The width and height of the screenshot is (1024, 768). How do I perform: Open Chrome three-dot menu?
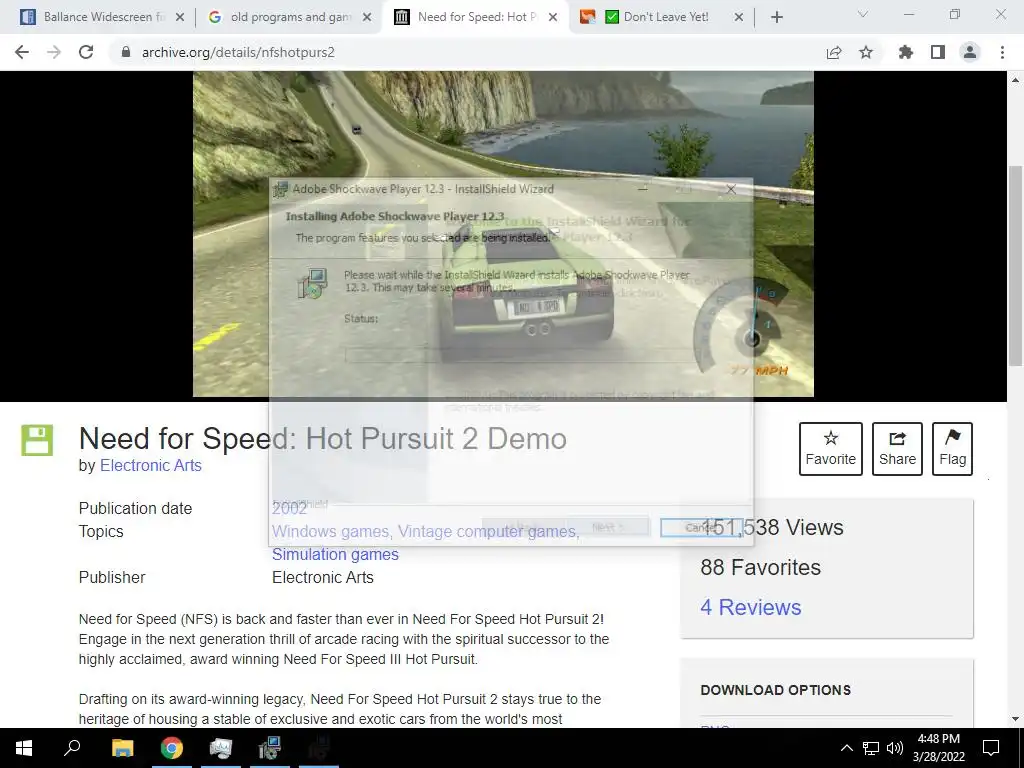(x=1002, y=52)
